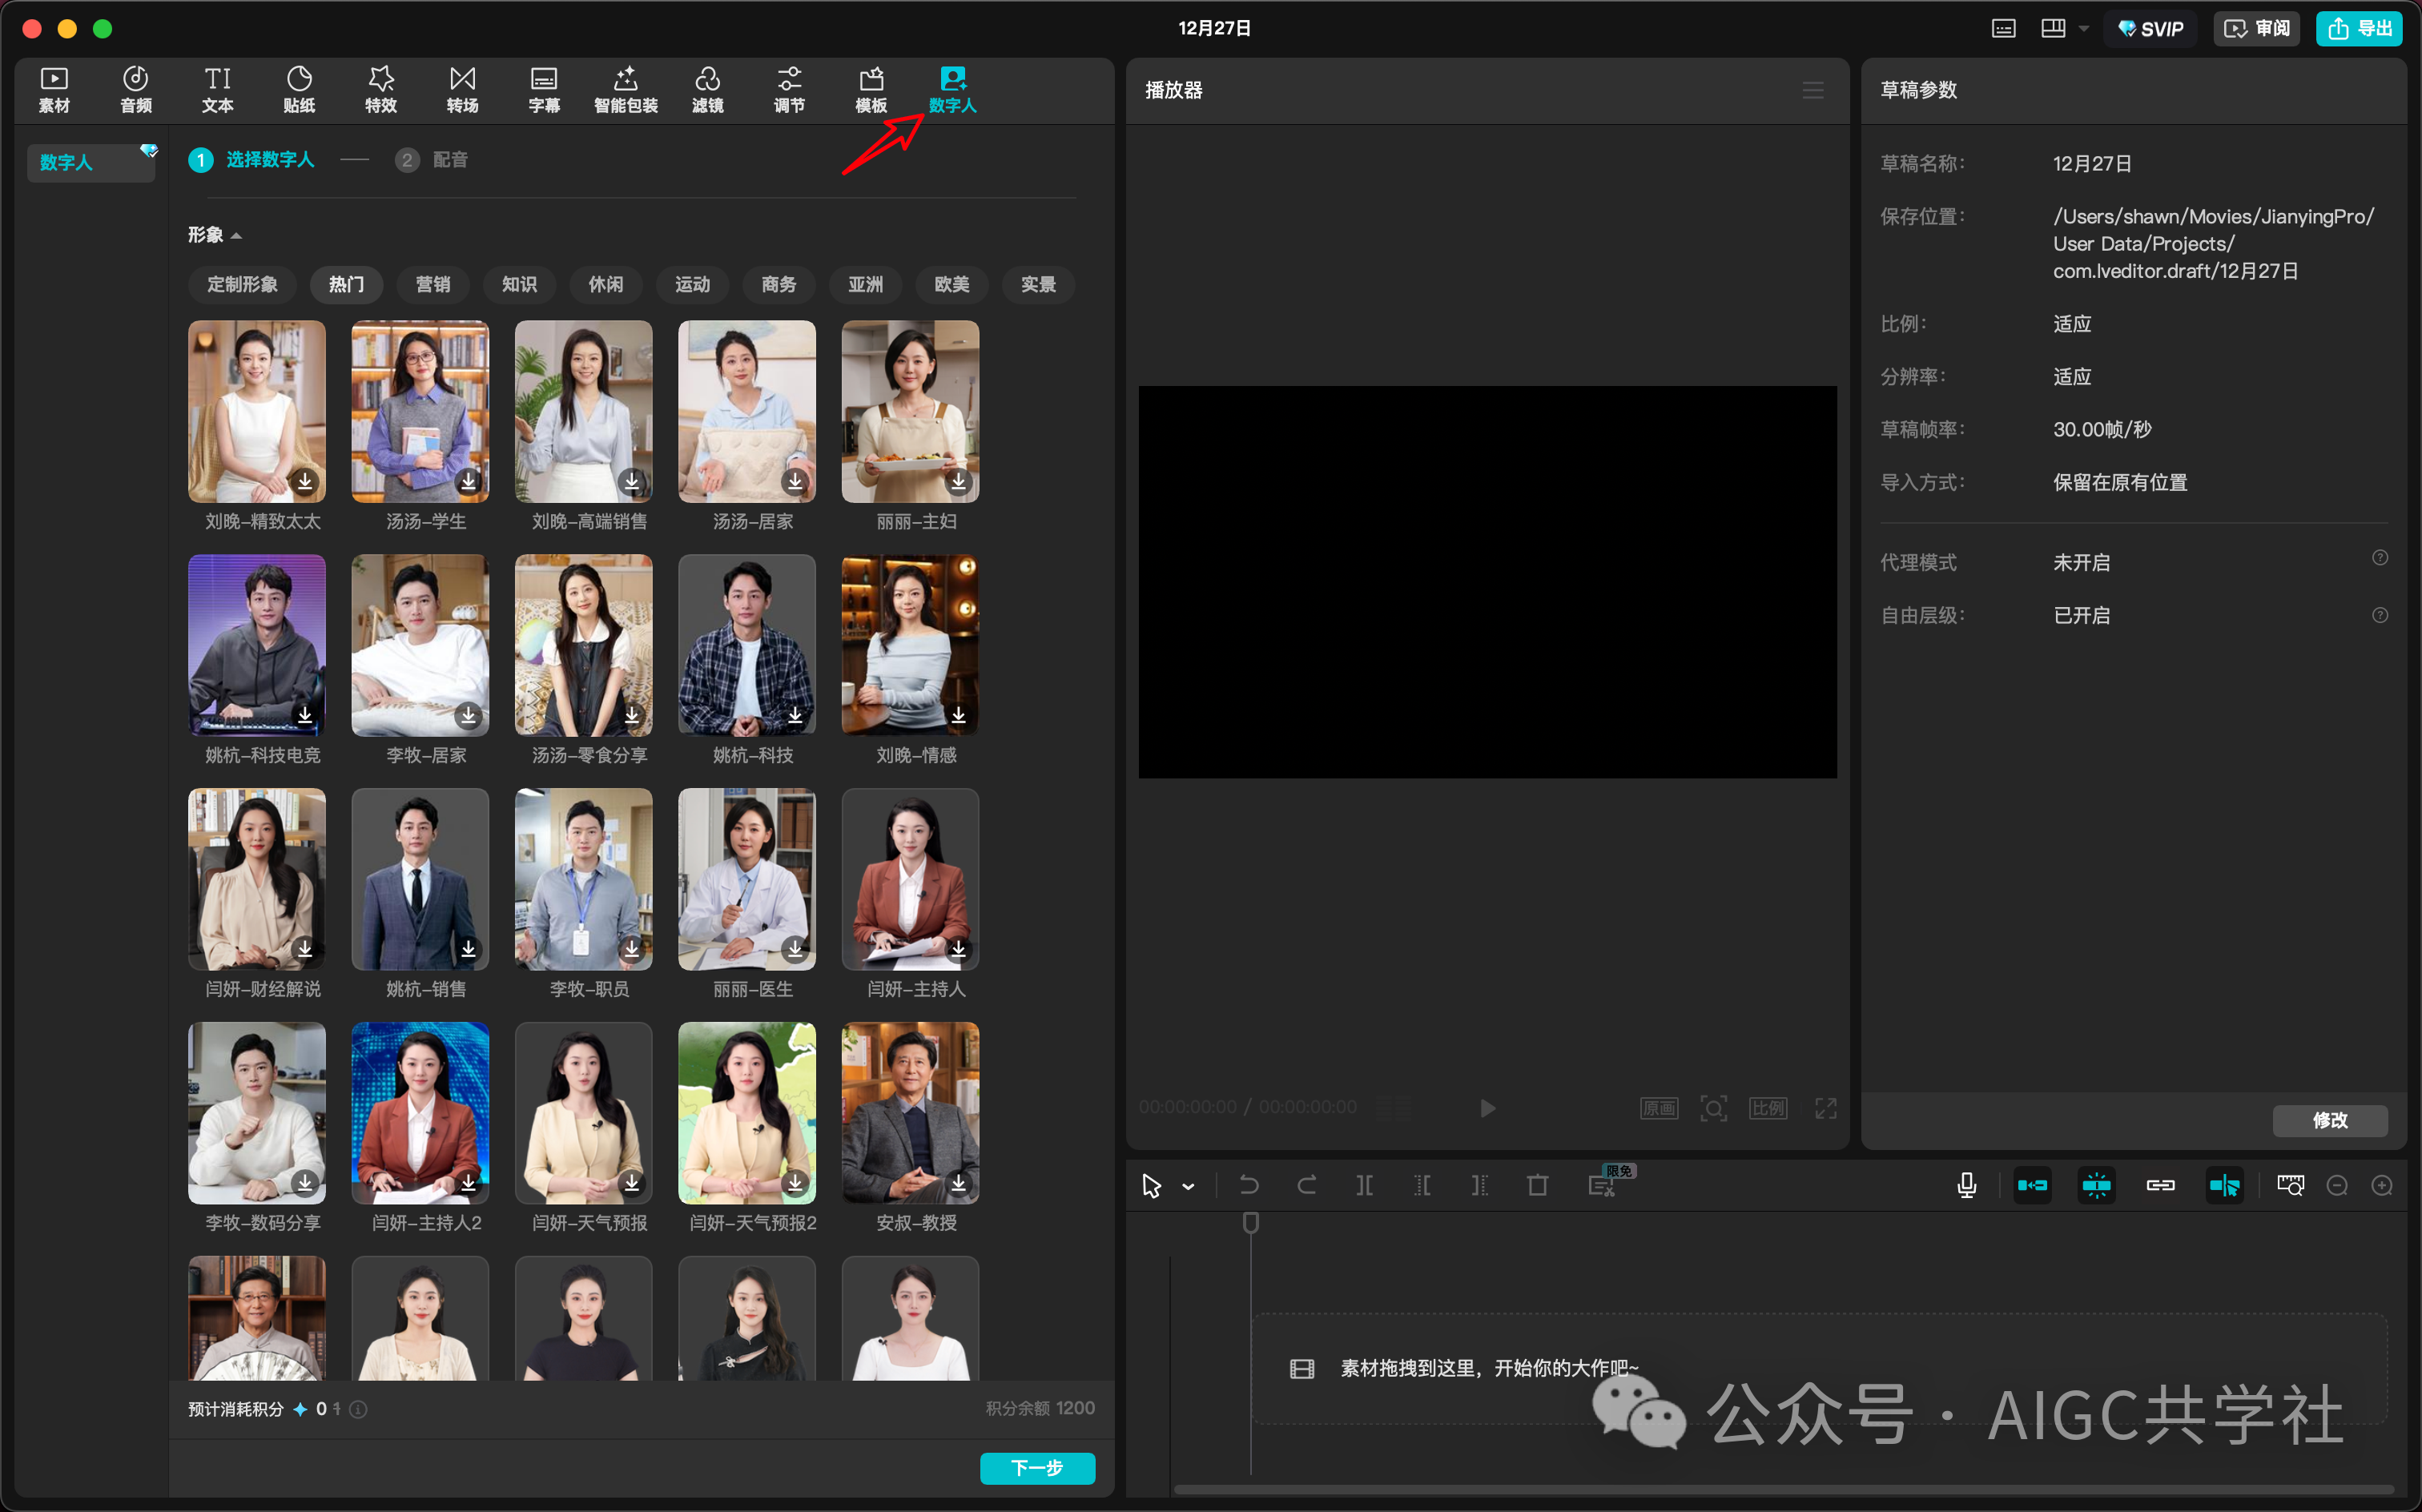Collapse the 形象 section arrow

(x=236, y=236)
